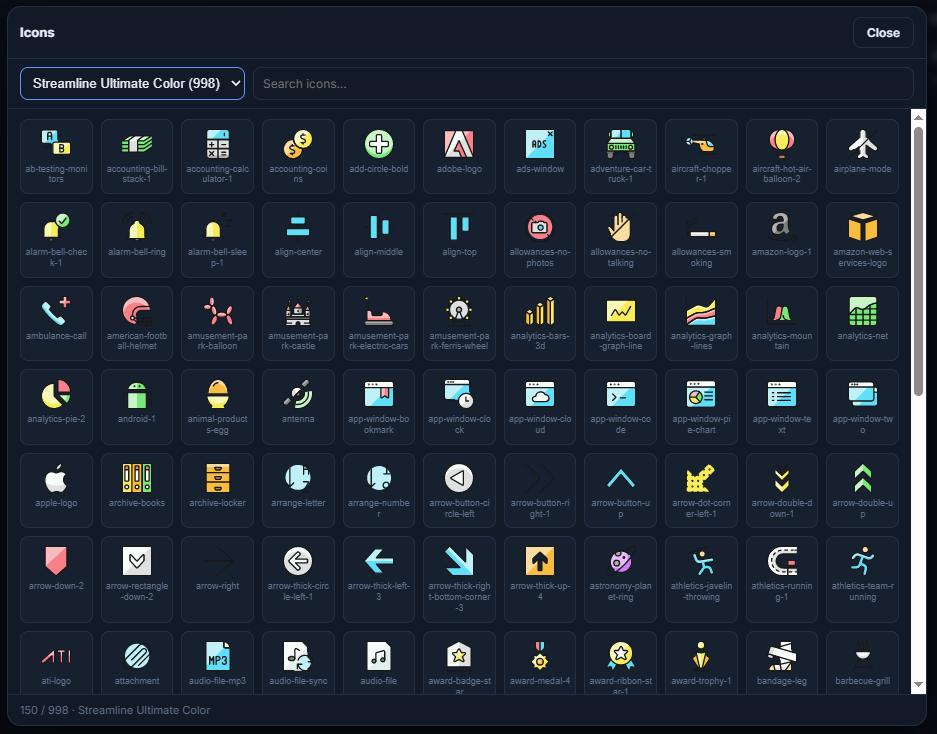Select the award-trophy-1 icon
Screen dimensions: 937x734
[701, 662]
